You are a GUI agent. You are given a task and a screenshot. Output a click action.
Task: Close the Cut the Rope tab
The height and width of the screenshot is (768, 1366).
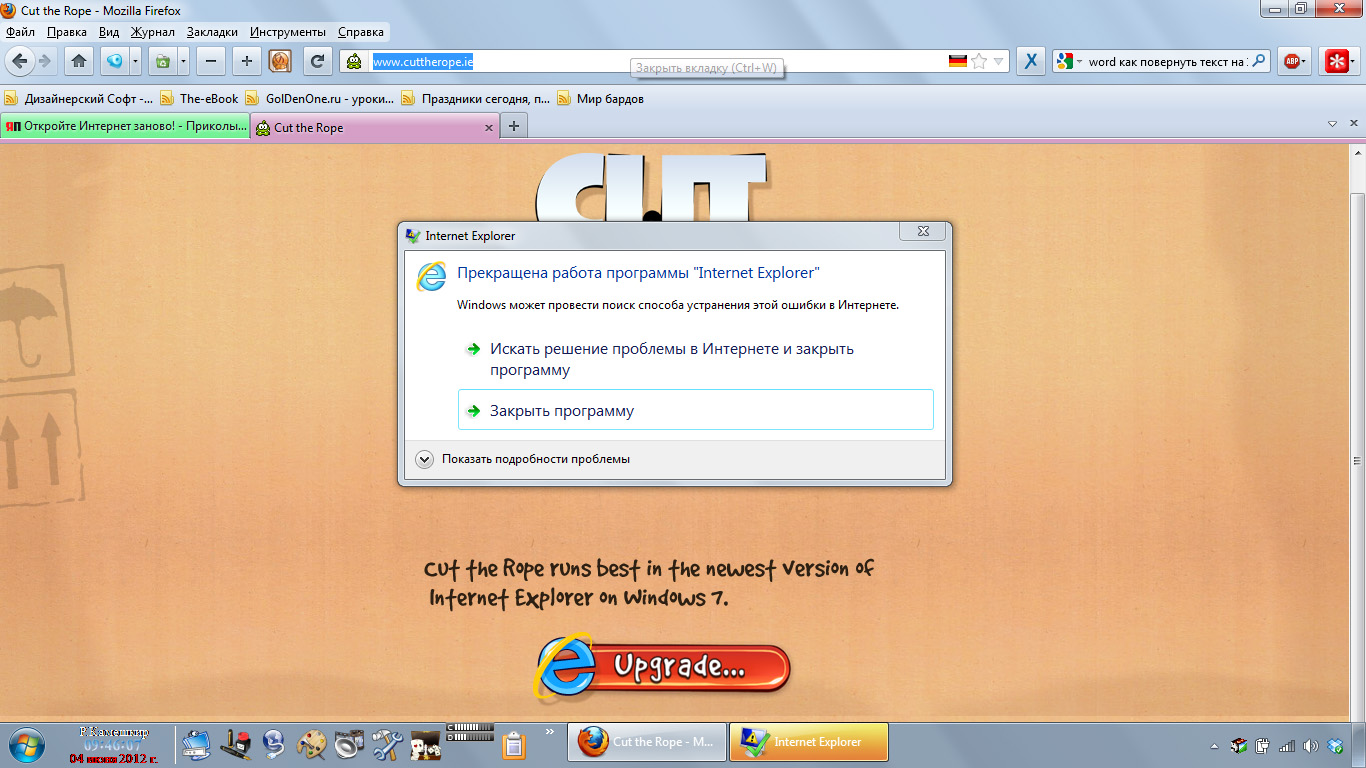[x=489, y=128]
